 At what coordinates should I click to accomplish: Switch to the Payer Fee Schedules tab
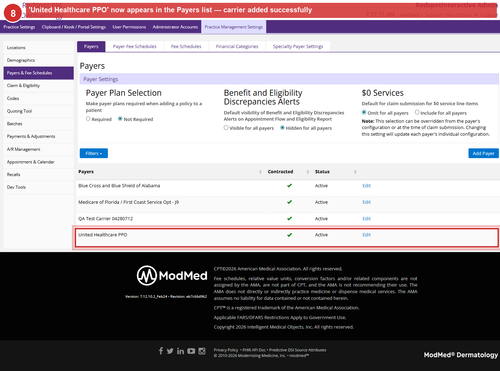click(x=135, y=47)
